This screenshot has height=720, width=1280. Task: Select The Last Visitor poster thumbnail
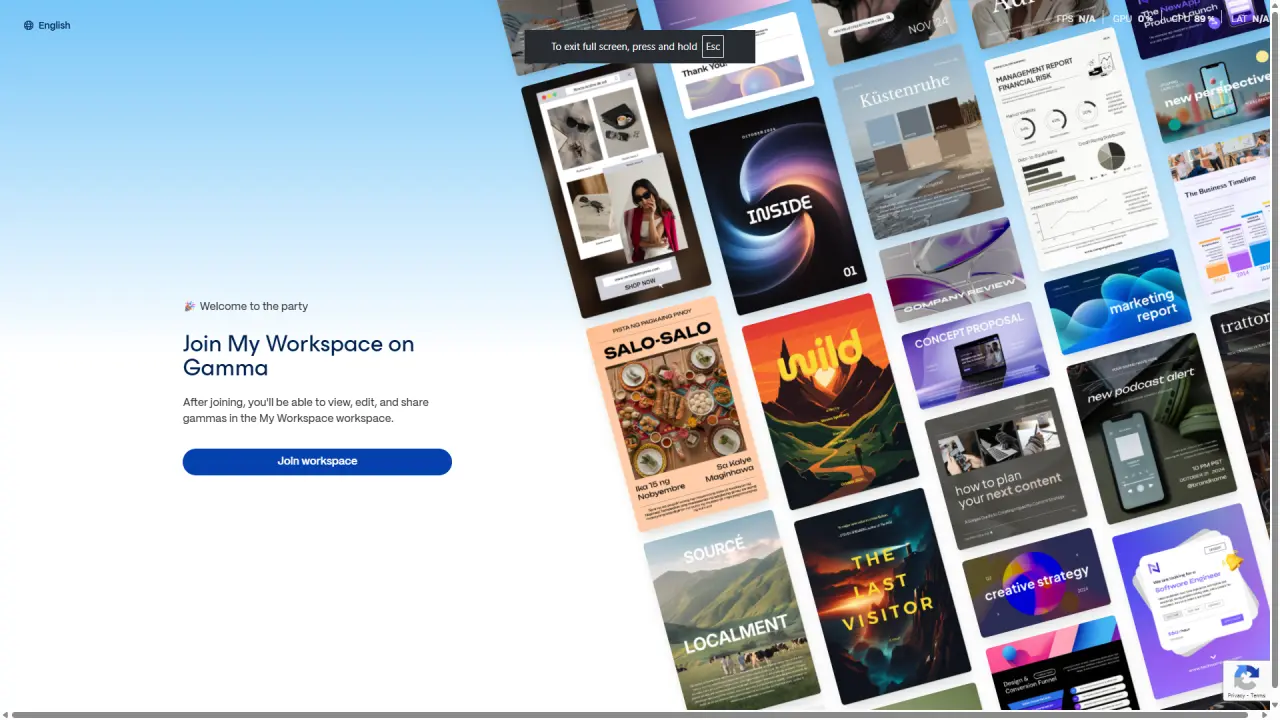(882, 596)
